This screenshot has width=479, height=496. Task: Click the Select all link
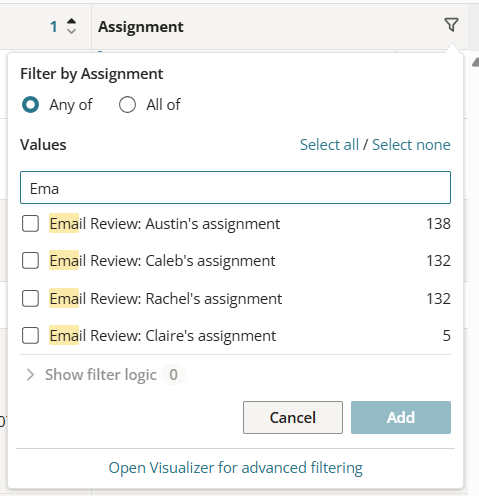329,145
